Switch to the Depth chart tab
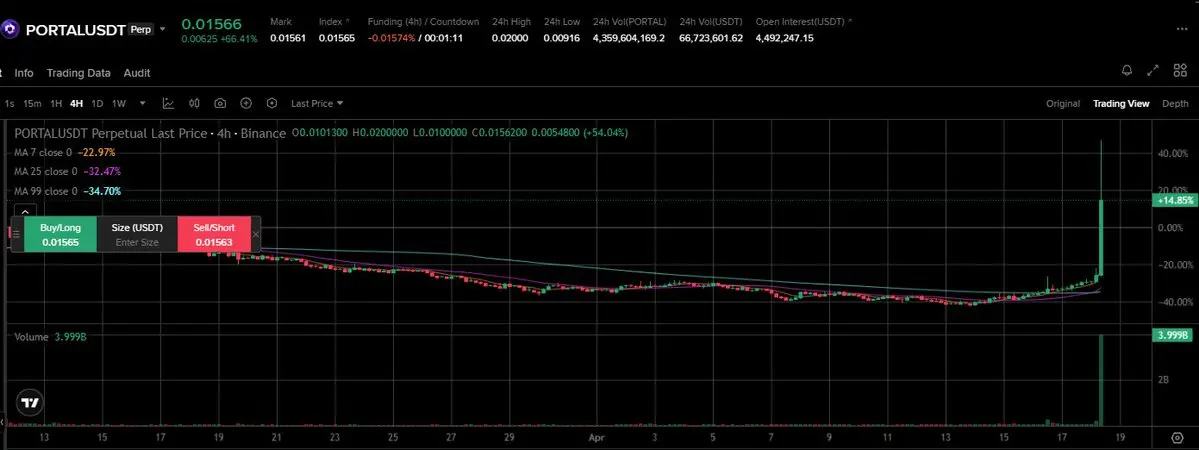This screenshot has height=450, width=1199. [1175, 104]
